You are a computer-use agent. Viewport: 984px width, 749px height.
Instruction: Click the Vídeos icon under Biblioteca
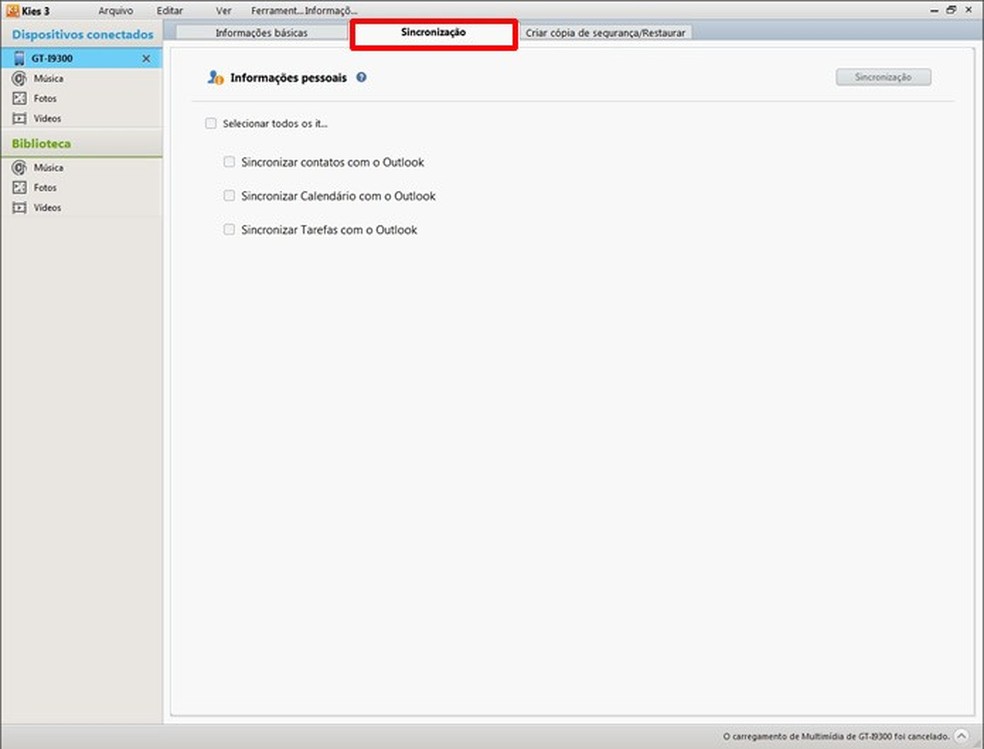click(19, 208)
